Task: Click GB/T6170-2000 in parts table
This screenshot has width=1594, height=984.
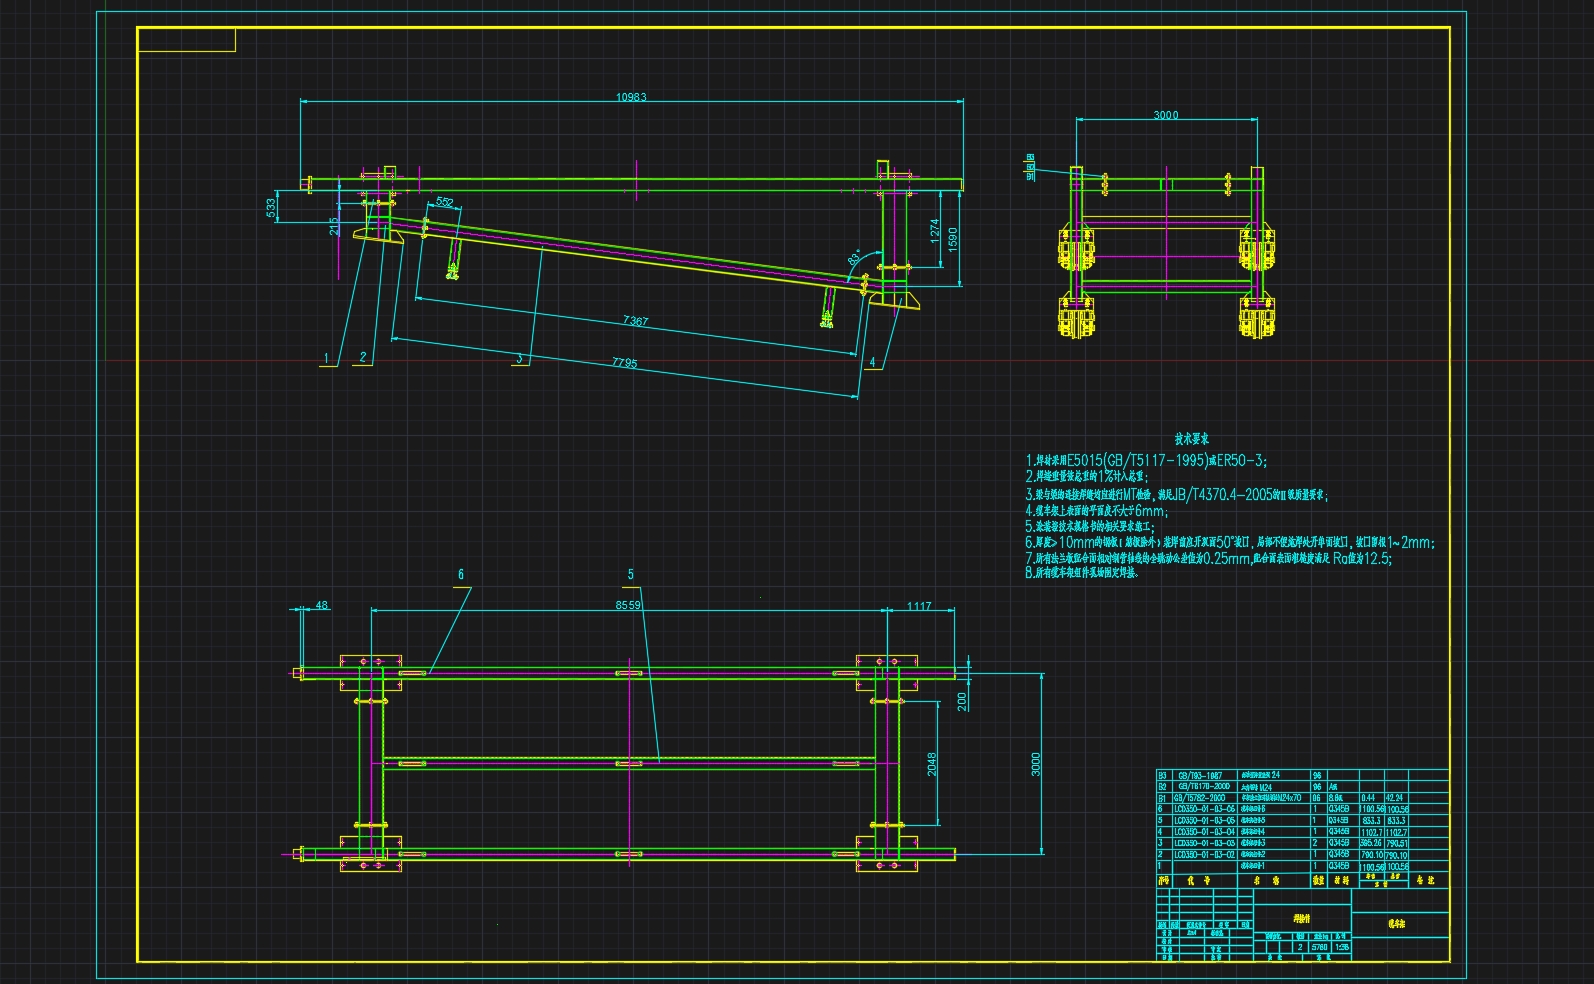Action: (1203, 787)
